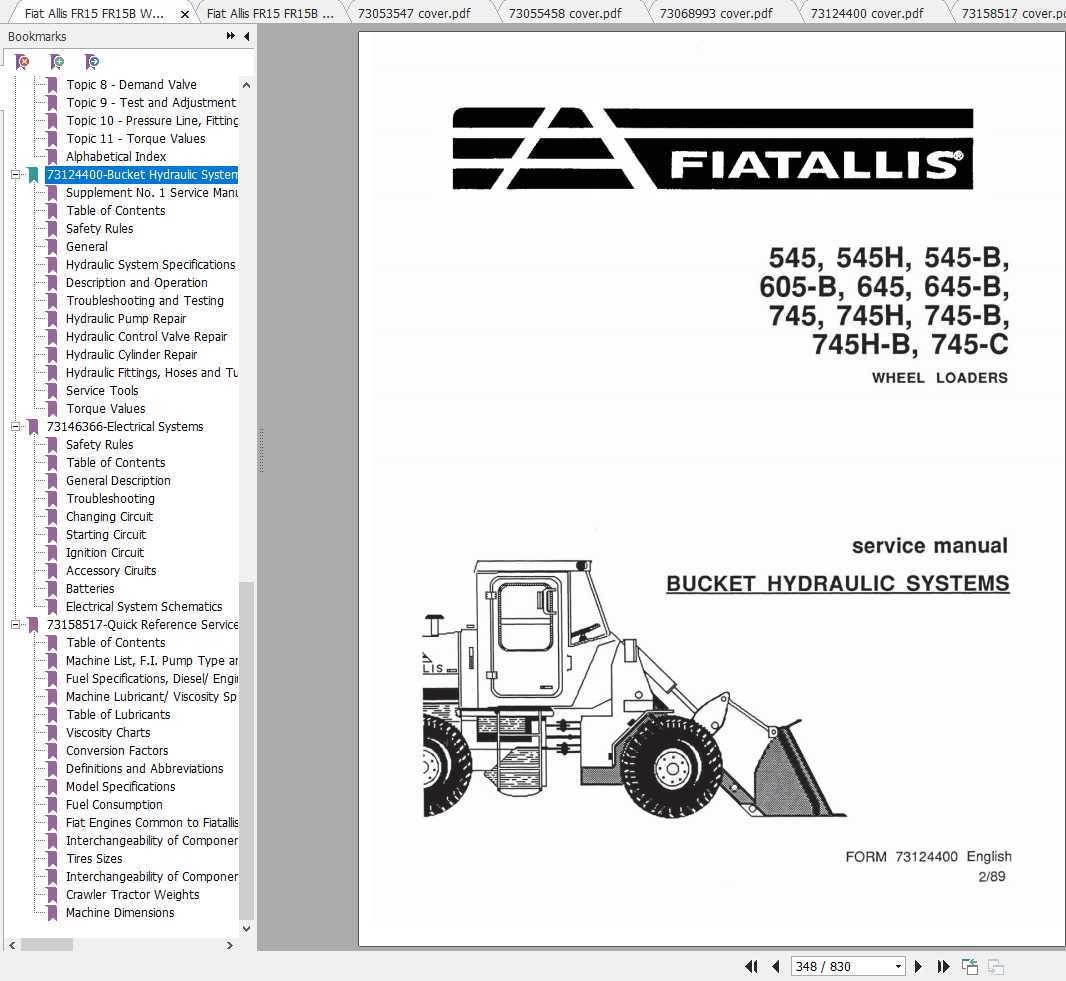Go to the next page
Viewport: 1066px width, 981px height.
(x=918, y=966)
